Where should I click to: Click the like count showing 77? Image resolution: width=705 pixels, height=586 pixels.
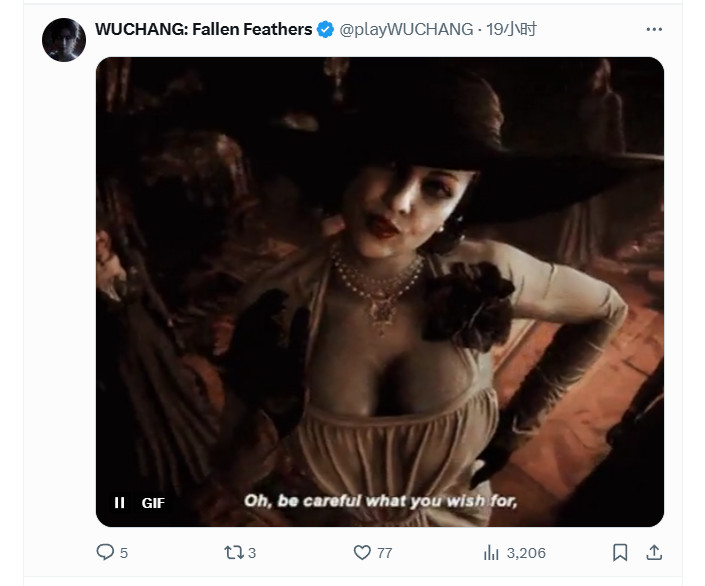pos(385,553)
